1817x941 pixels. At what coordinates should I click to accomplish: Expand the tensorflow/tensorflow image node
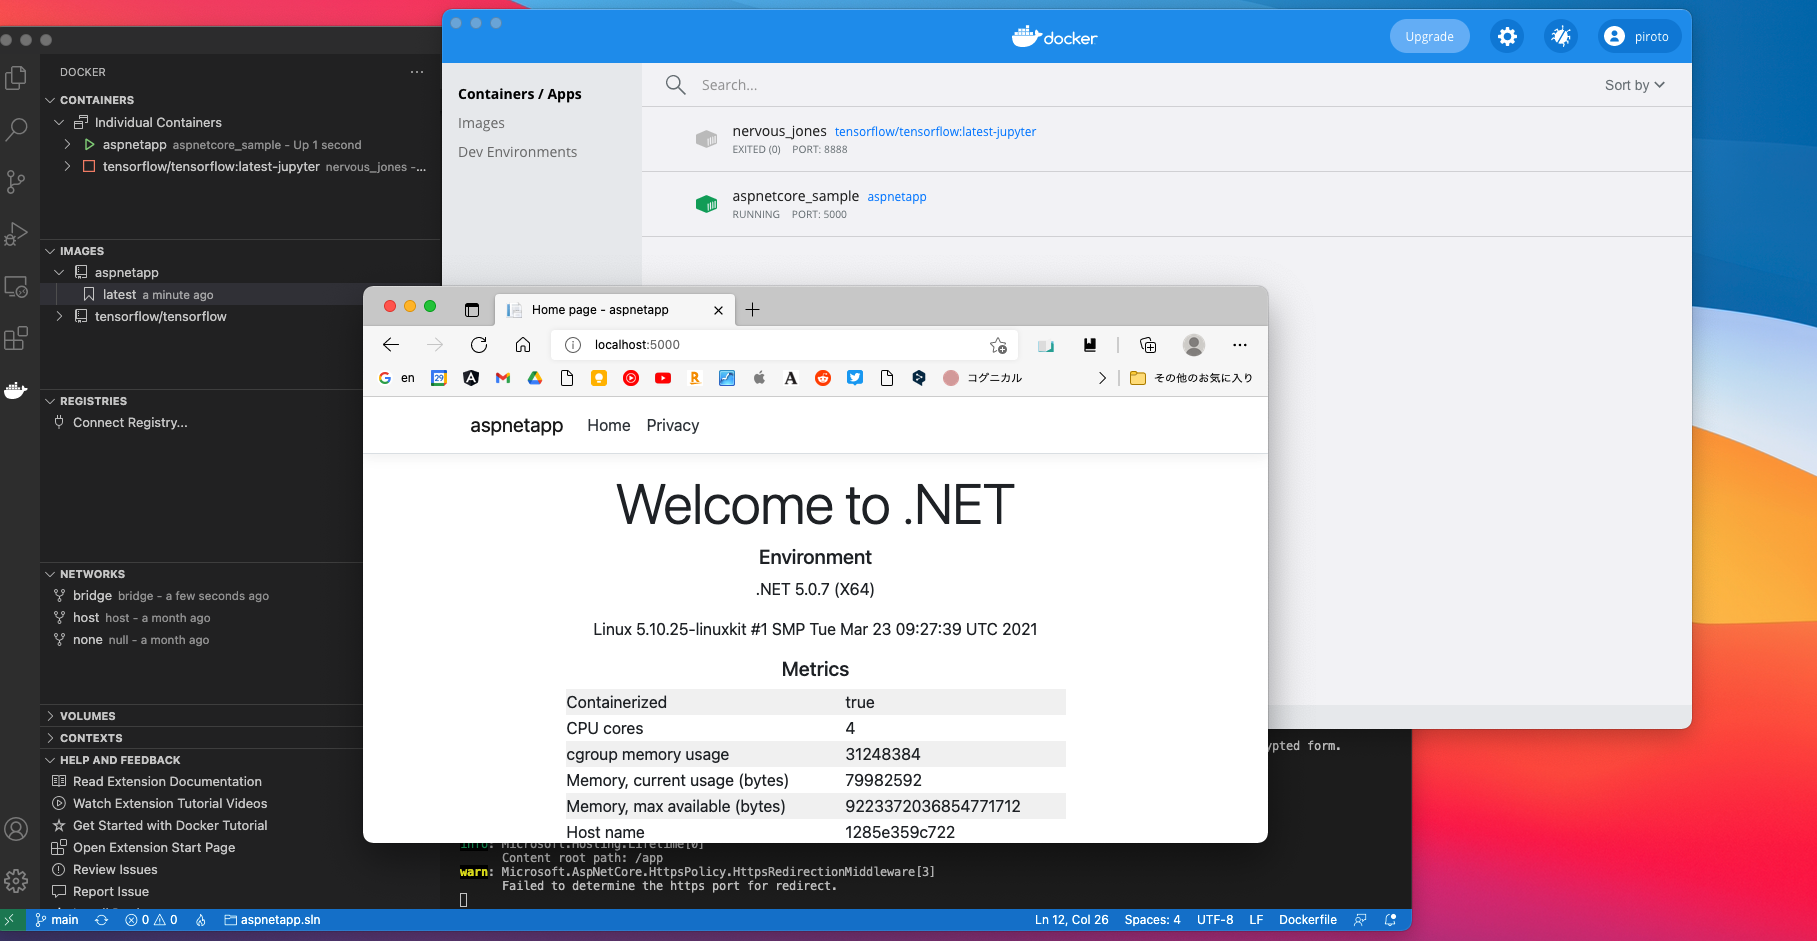[59, 317]
